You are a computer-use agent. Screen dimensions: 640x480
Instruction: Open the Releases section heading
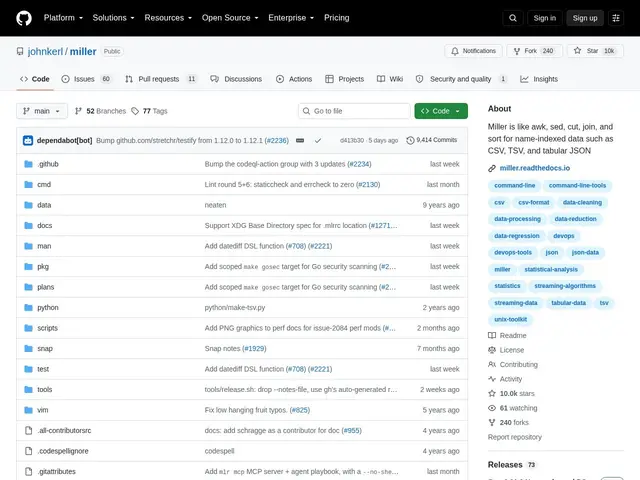coord(505,465)
